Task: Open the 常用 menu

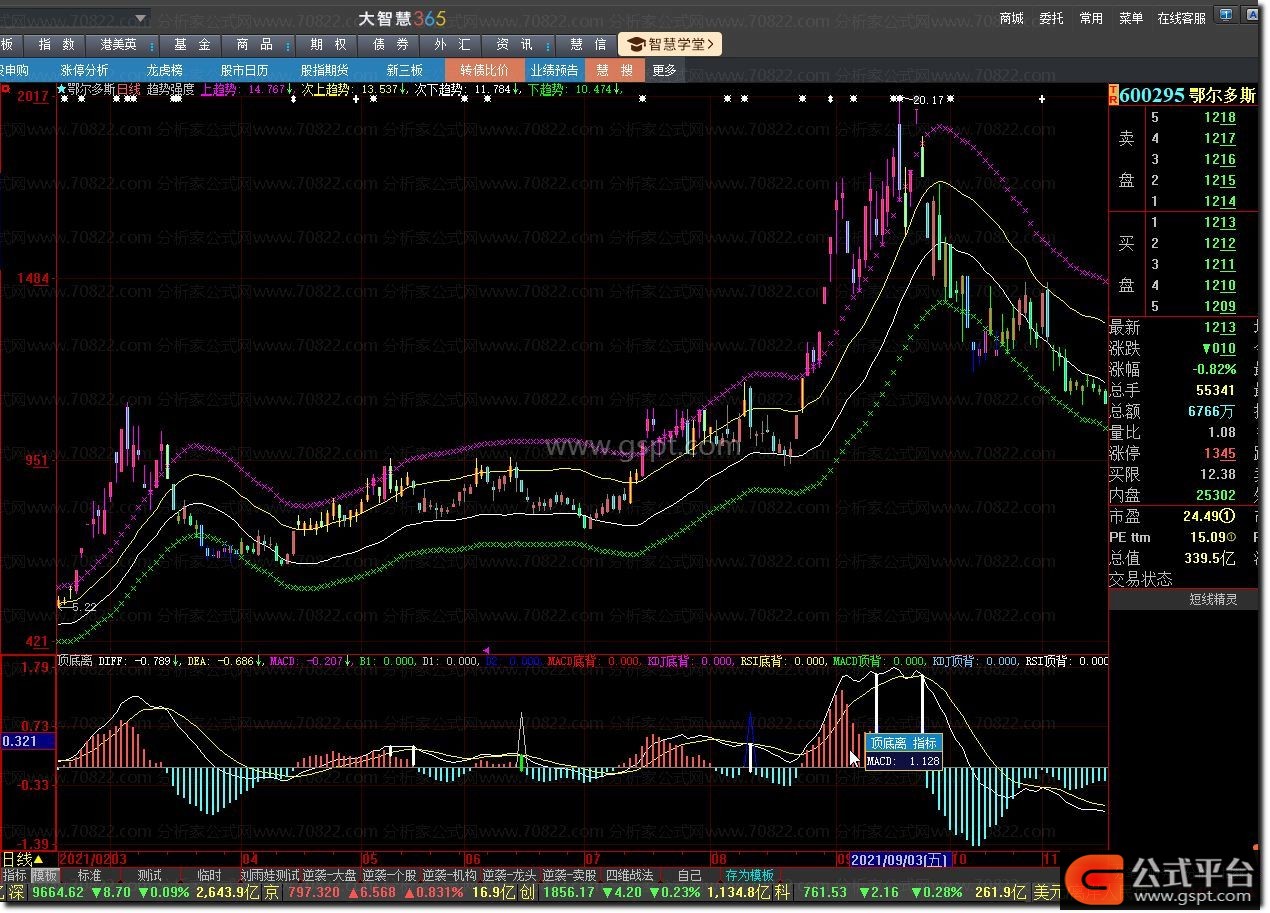Action: click(x=1091, y=18)
